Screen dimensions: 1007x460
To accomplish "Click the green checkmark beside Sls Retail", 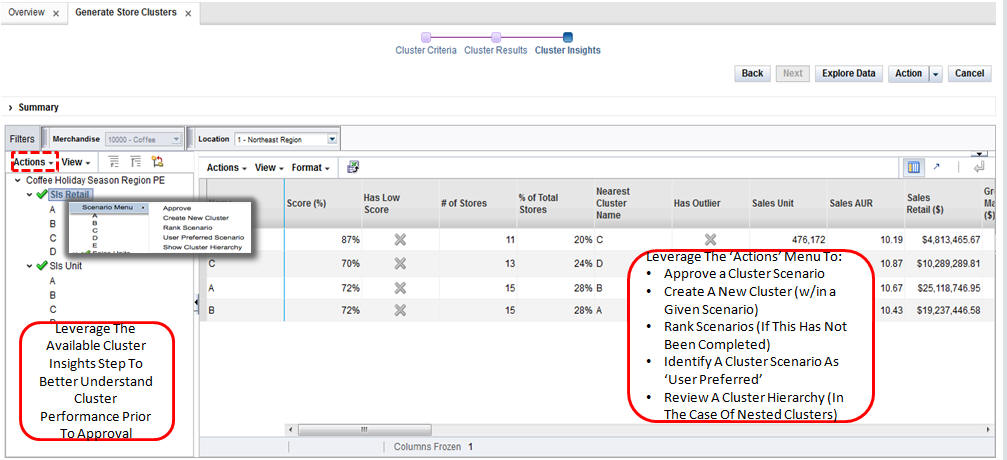I will [42, 195].
